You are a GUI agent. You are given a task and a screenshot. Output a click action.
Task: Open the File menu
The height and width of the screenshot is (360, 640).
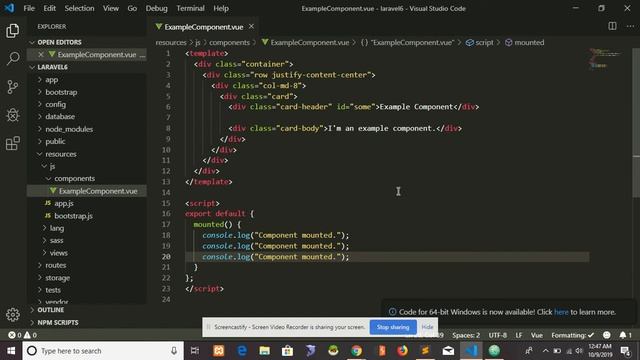[29, 8]
